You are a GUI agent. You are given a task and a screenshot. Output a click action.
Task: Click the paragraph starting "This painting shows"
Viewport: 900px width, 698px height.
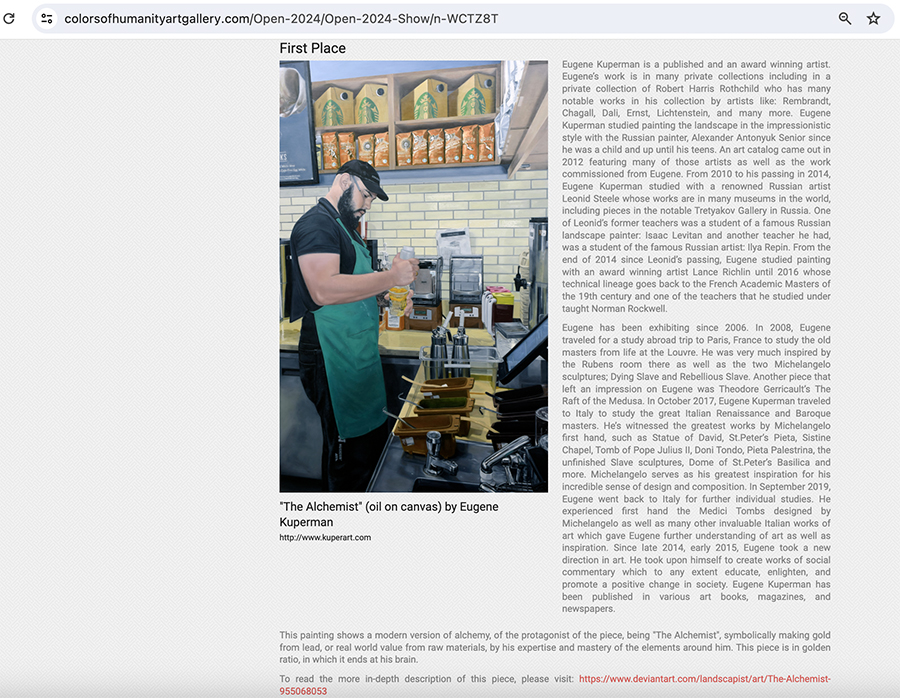554,647
